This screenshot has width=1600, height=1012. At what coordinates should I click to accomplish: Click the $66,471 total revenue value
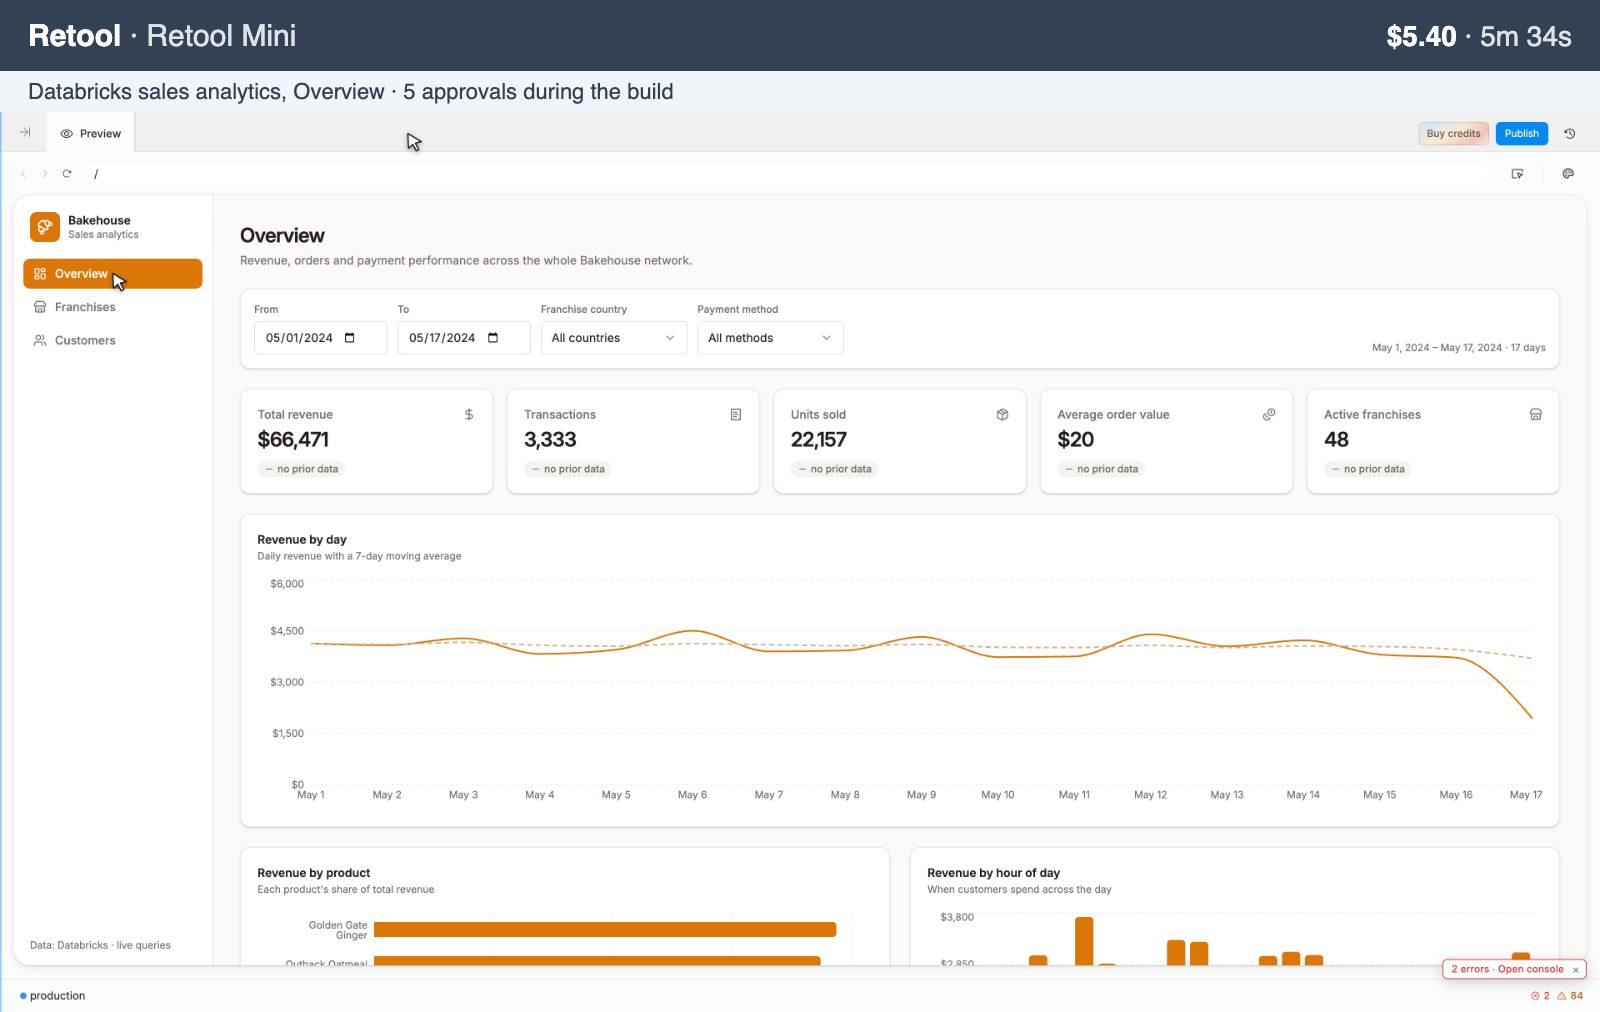(x=293, y=439)
